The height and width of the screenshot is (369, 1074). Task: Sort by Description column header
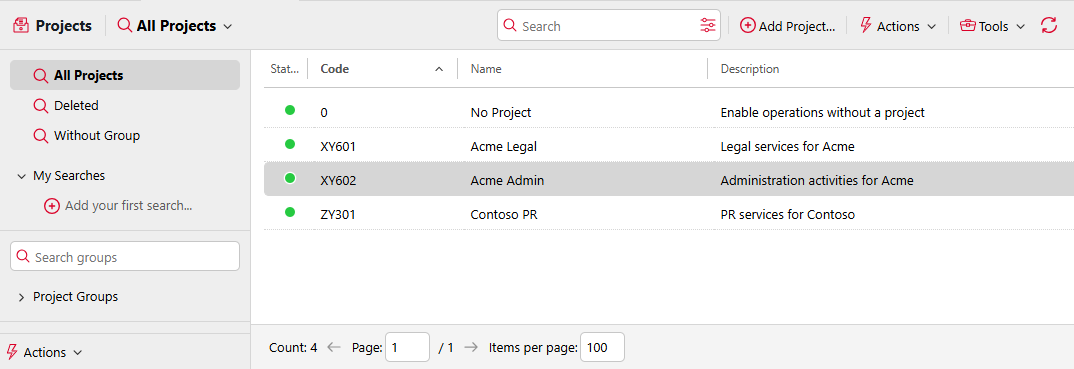coord(750,69)
